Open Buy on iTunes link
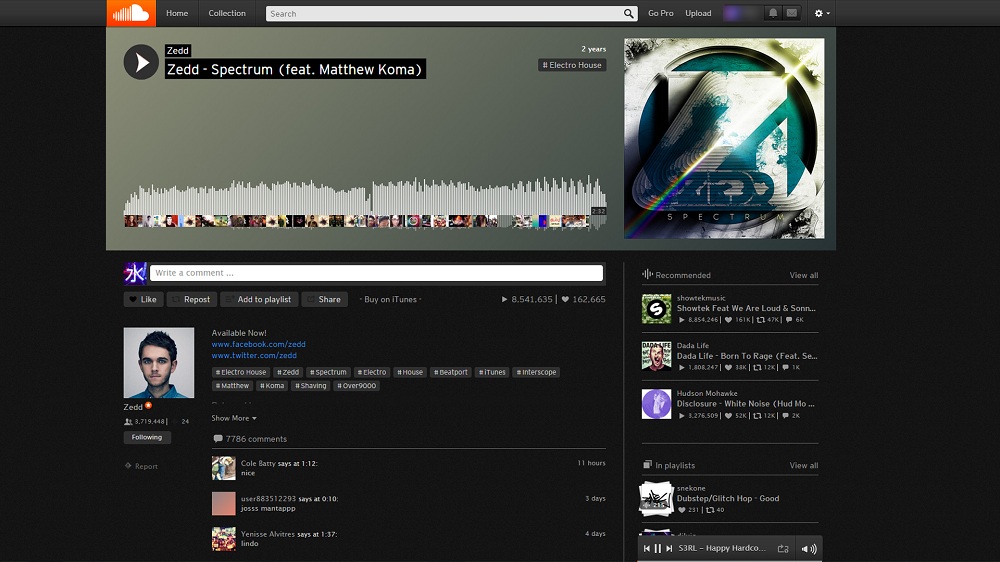This screenshot has height=562, width=1000. [390, 299]
